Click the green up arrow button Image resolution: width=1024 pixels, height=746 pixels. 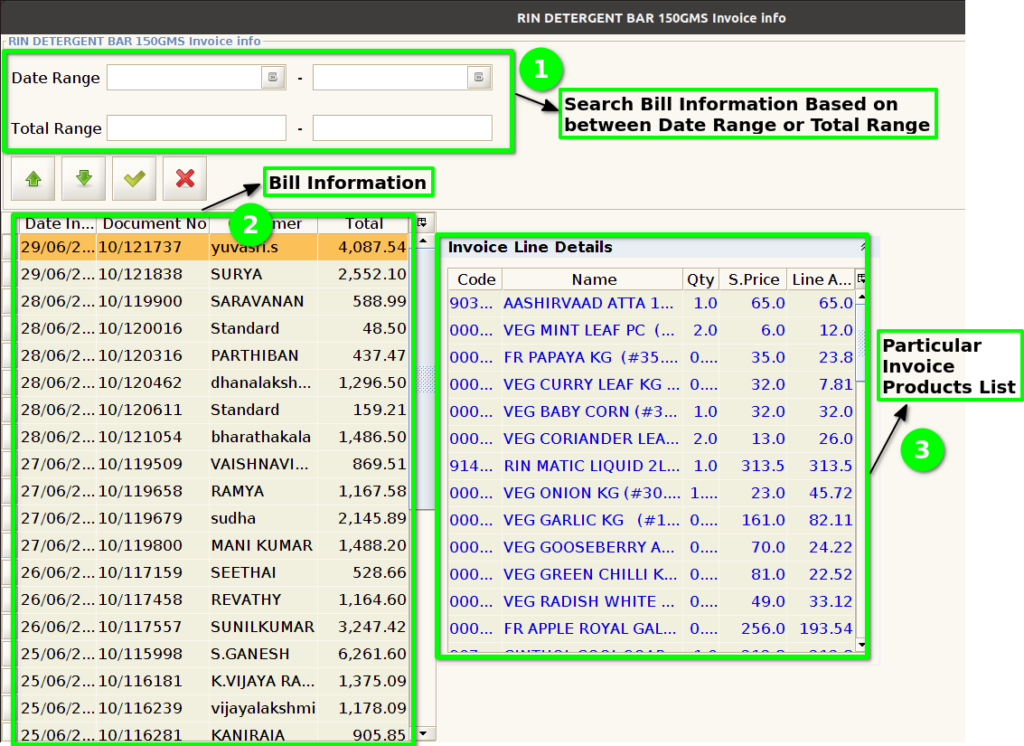tap(33, 178)
